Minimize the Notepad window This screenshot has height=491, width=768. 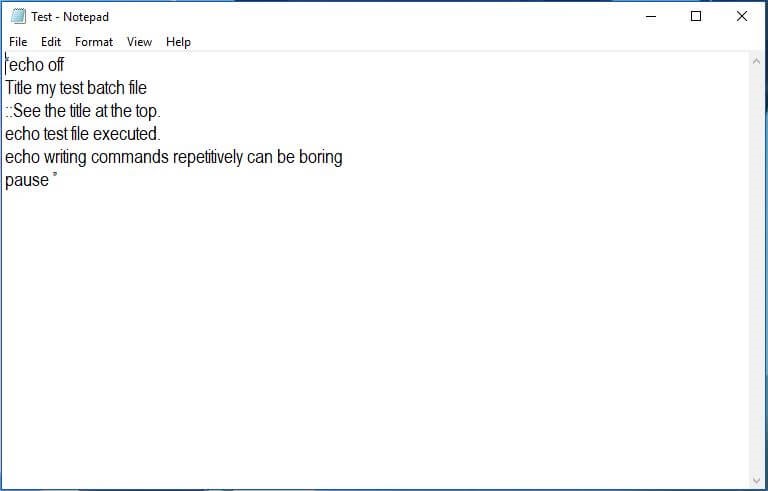pyautogui.click(x=651, y=17)
